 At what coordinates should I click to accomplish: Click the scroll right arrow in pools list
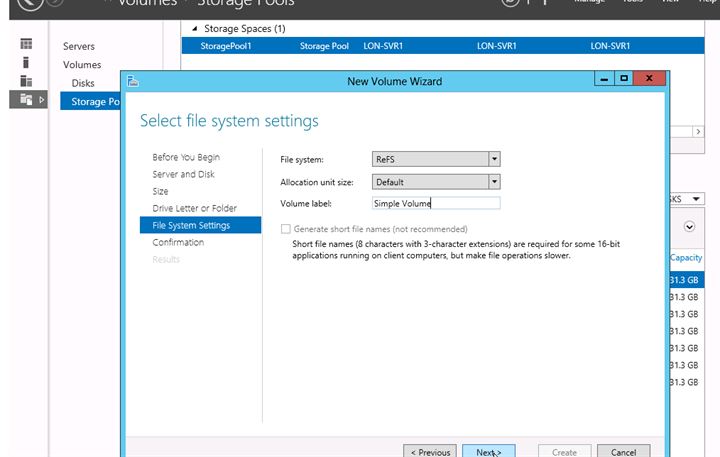(x=698, y=131)
